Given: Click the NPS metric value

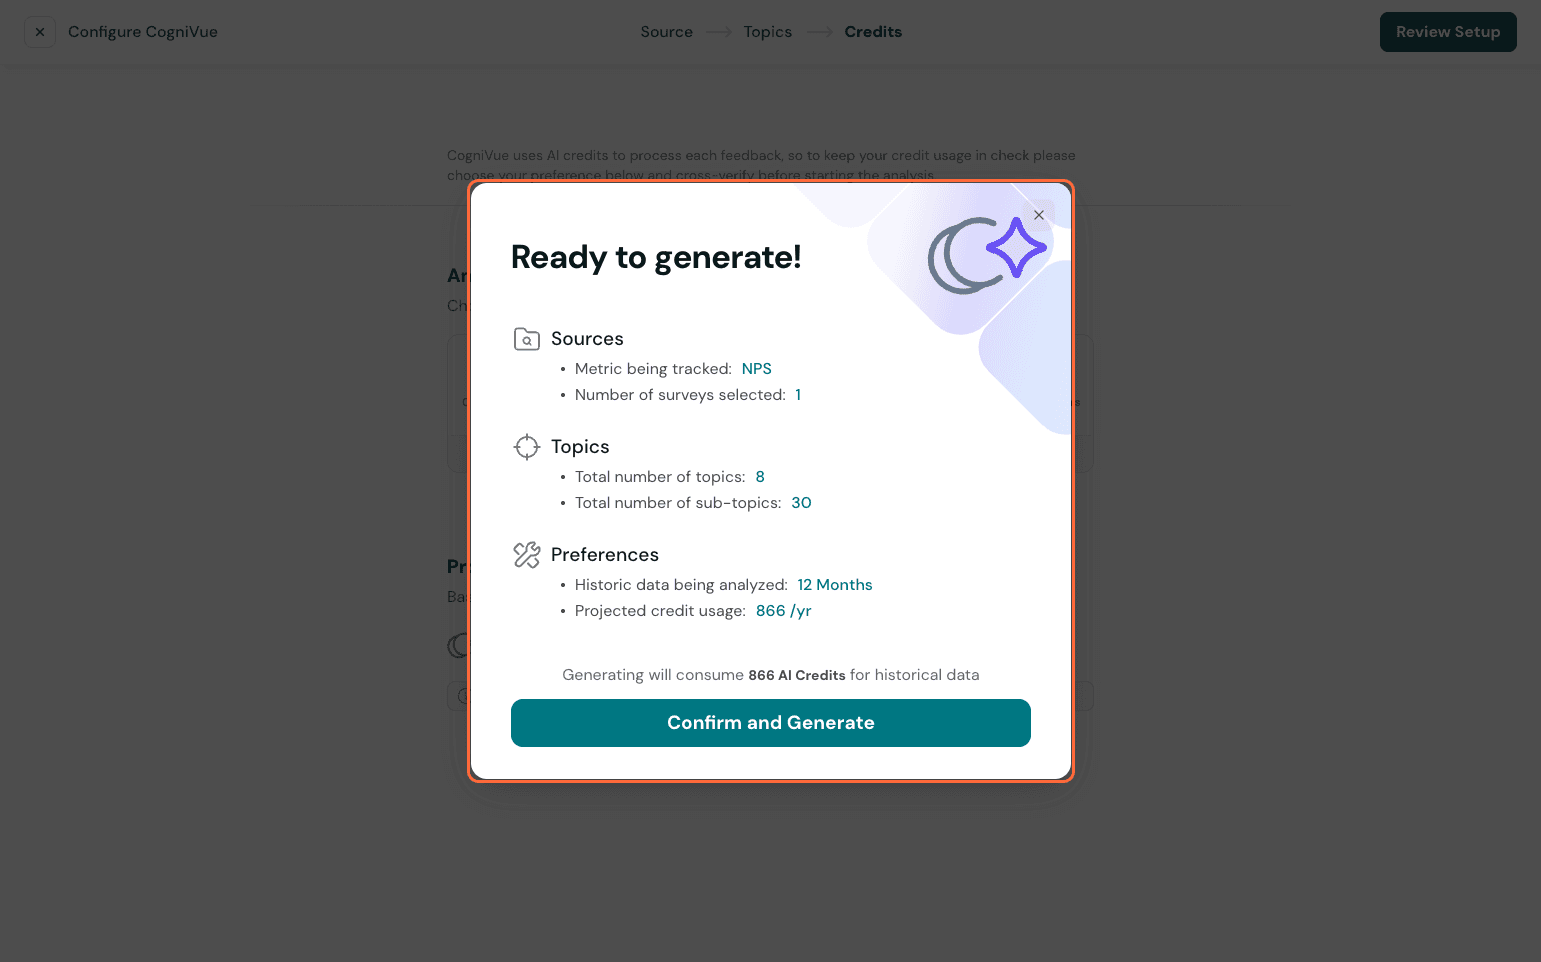Looking at the screenshot, I should pyautogui.click(x=756, y=369).
